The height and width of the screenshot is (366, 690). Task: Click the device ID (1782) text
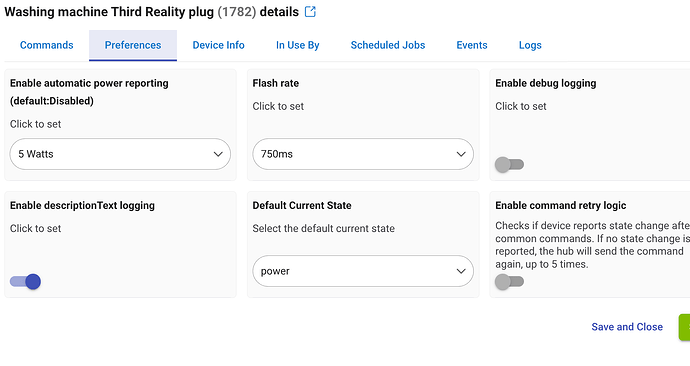237,12
